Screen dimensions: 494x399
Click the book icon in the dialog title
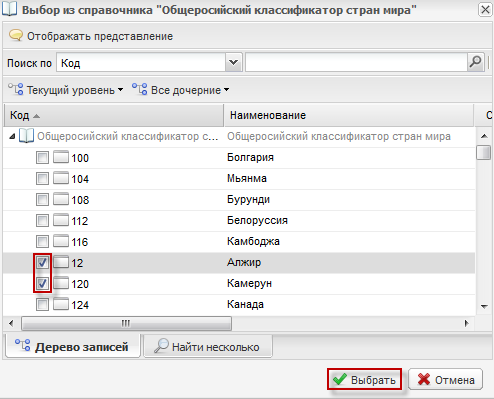(x=9, y=9)
